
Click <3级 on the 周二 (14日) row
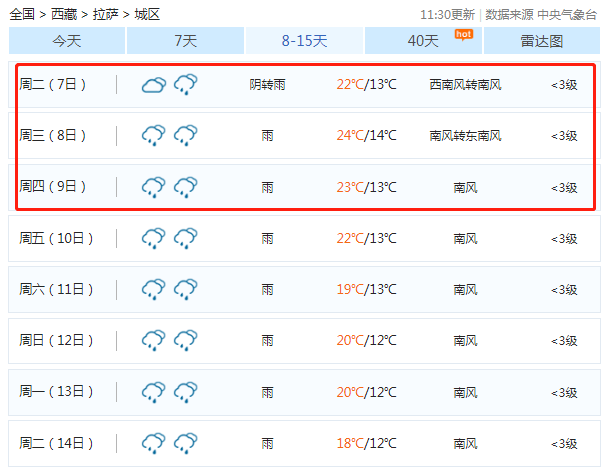[564, 444]
